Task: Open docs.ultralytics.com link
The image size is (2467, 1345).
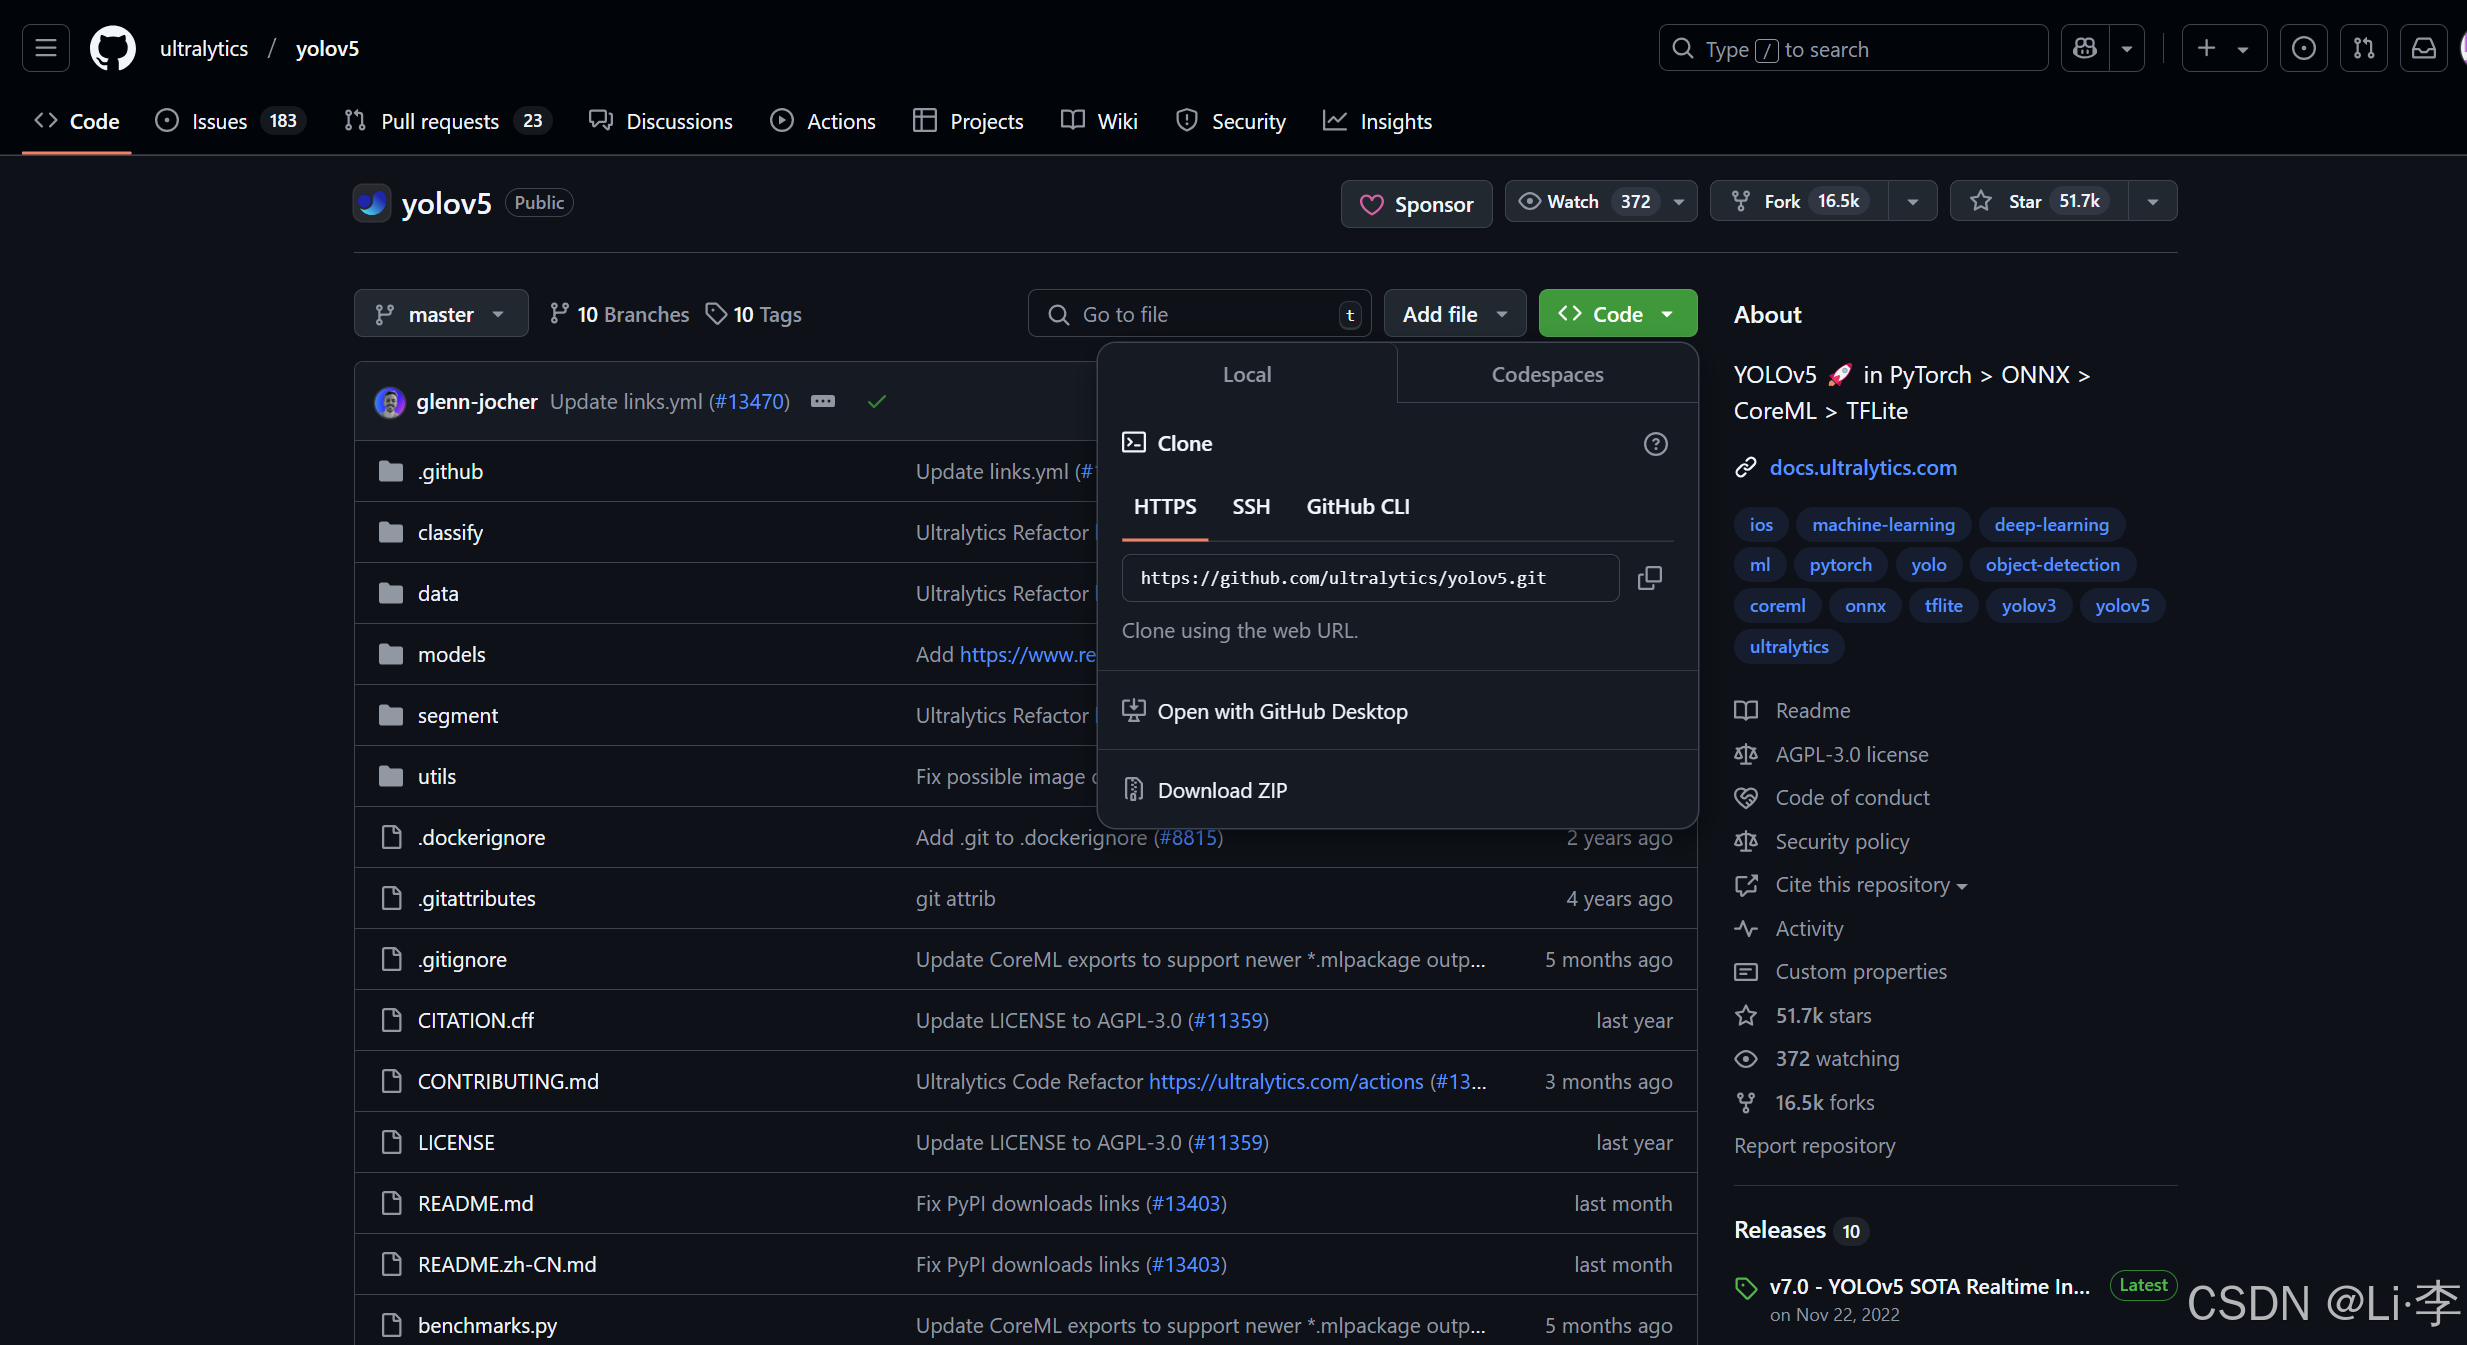Action: click(x=1862, y=467)
